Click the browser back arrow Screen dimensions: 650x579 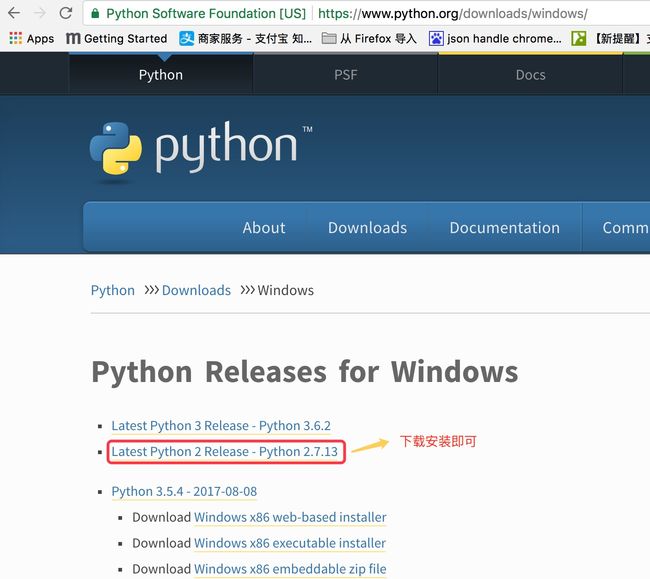tap(14, 13)
